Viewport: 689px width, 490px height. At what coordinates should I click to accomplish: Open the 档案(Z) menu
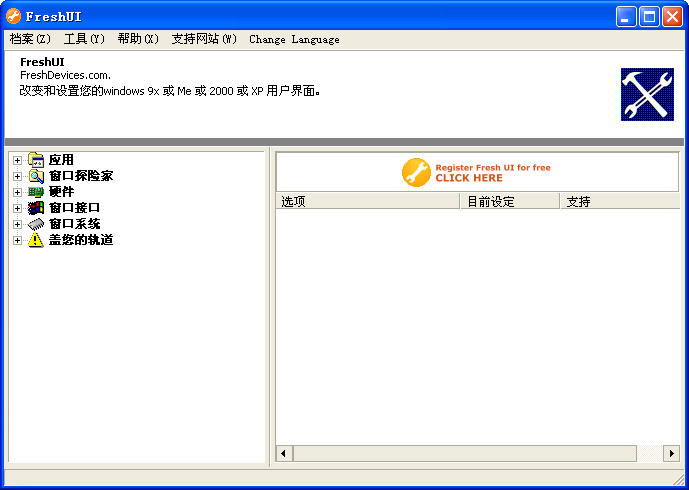[x=30, y=39]
